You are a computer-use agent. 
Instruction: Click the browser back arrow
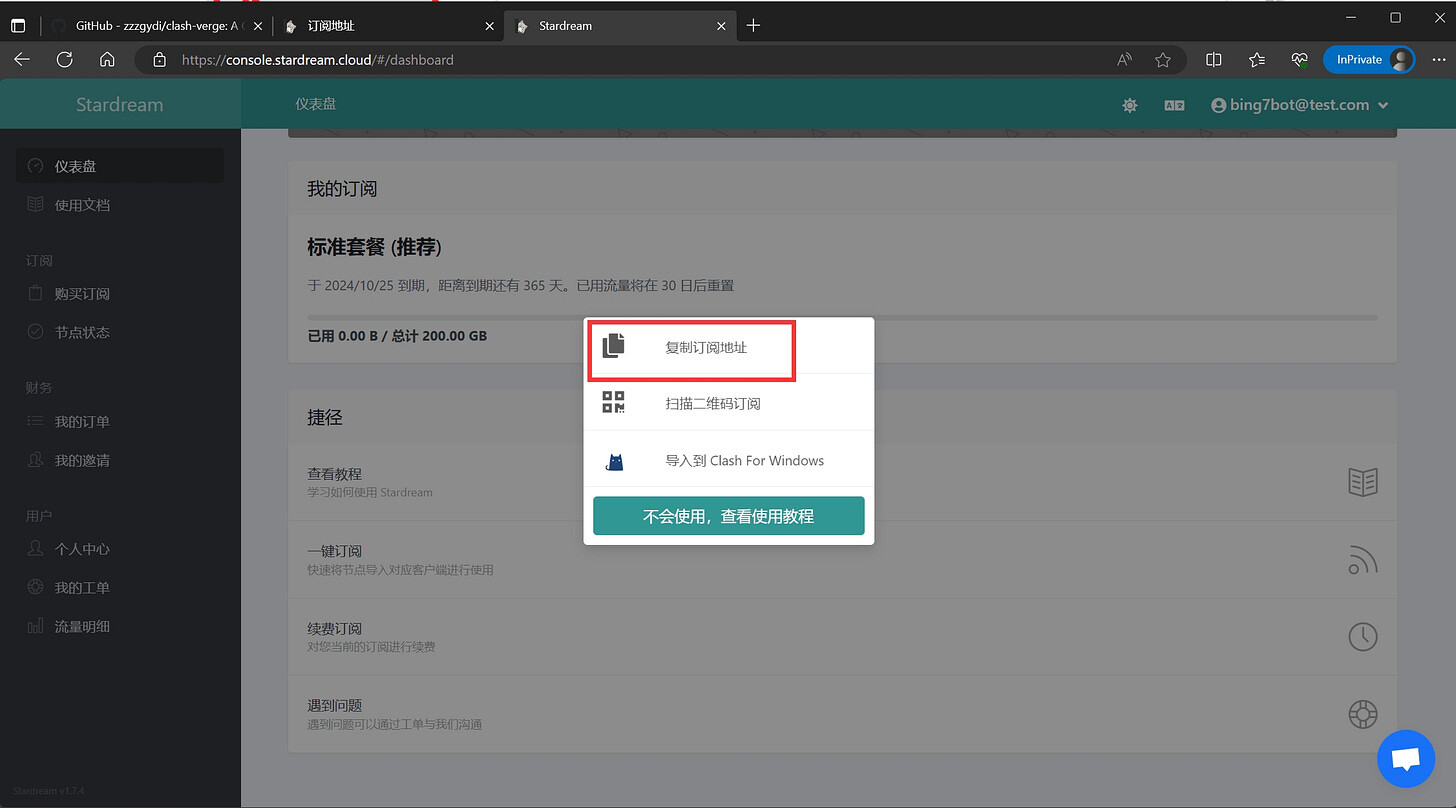tap(22, 60)
